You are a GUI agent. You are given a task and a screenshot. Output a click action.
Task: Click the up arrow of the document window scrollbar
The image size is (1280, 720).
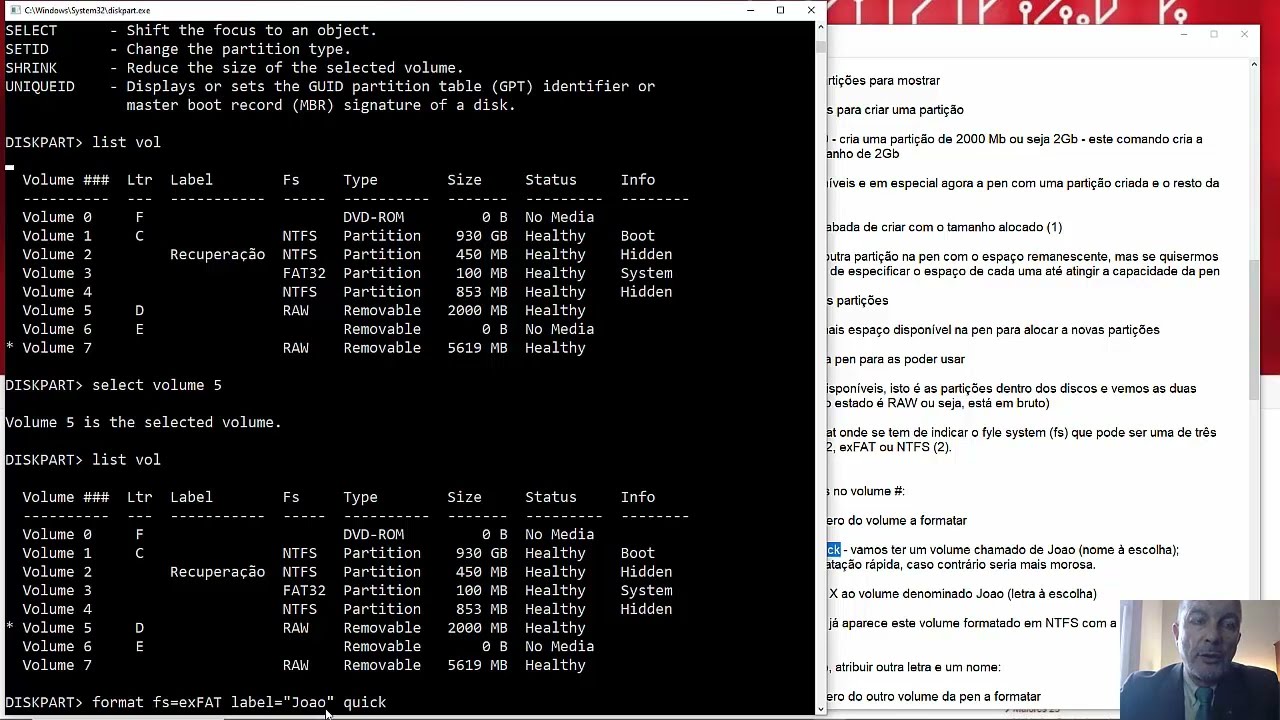pos(1254,66)
